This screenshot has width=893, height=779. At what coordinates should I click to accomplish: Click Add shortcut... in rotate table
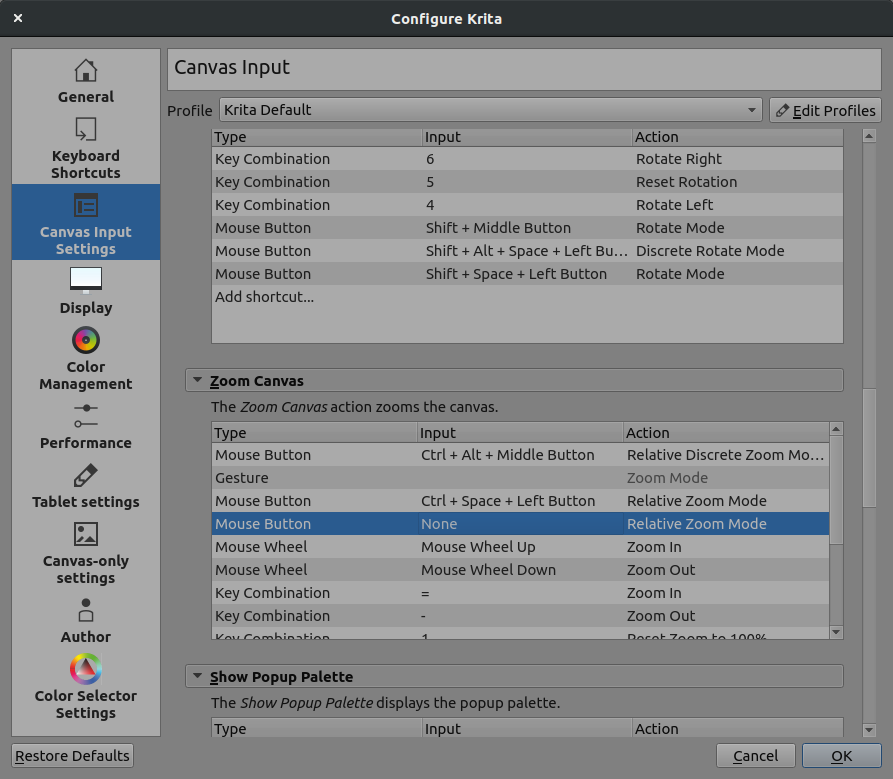pos(264,297)
